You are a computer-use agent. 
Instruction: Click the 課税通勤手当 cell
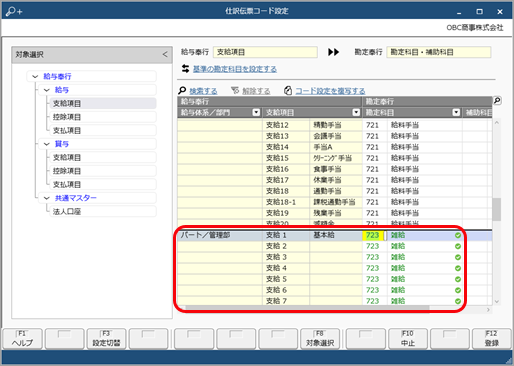click(x=336, y=202)
